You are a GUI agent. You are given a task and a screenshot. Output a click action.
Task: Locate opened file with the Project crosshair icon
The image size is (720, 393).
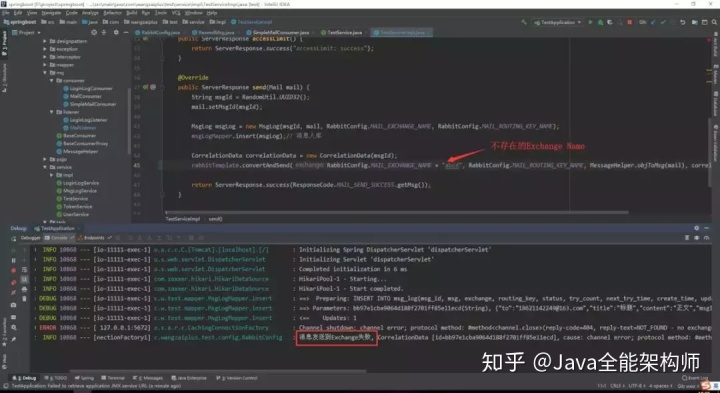(x=94, y=33)
